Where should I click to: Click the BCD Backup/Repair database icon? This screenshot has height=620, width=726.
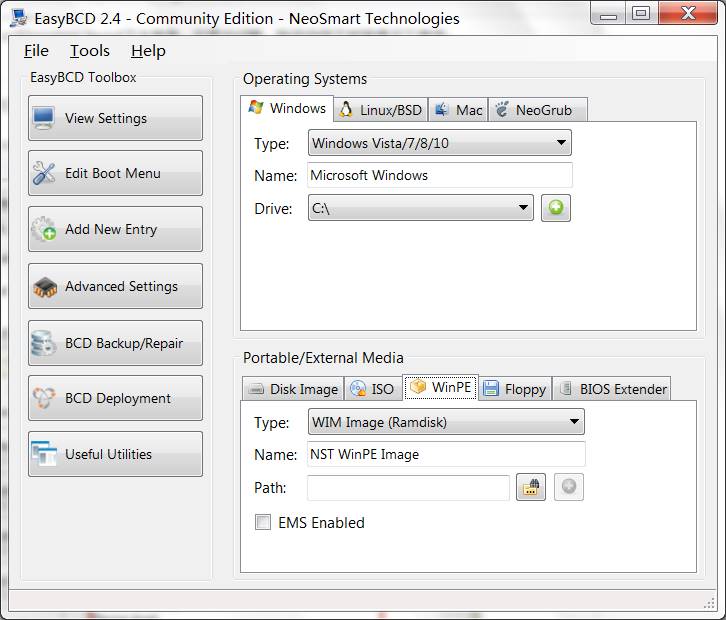coord(43,343)
